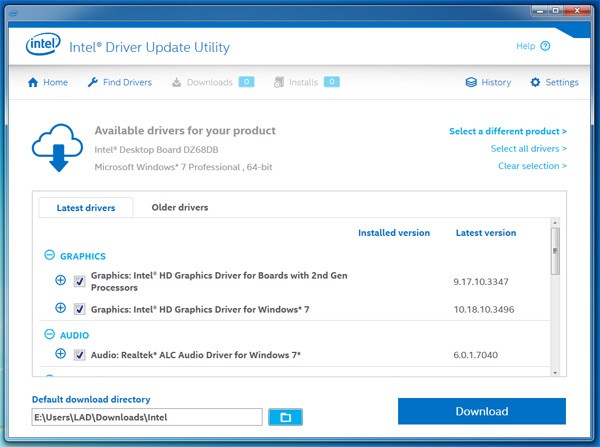This screenshot has width=600, height=447.
Task: Click Select a different product link
Action: point(508,131)
